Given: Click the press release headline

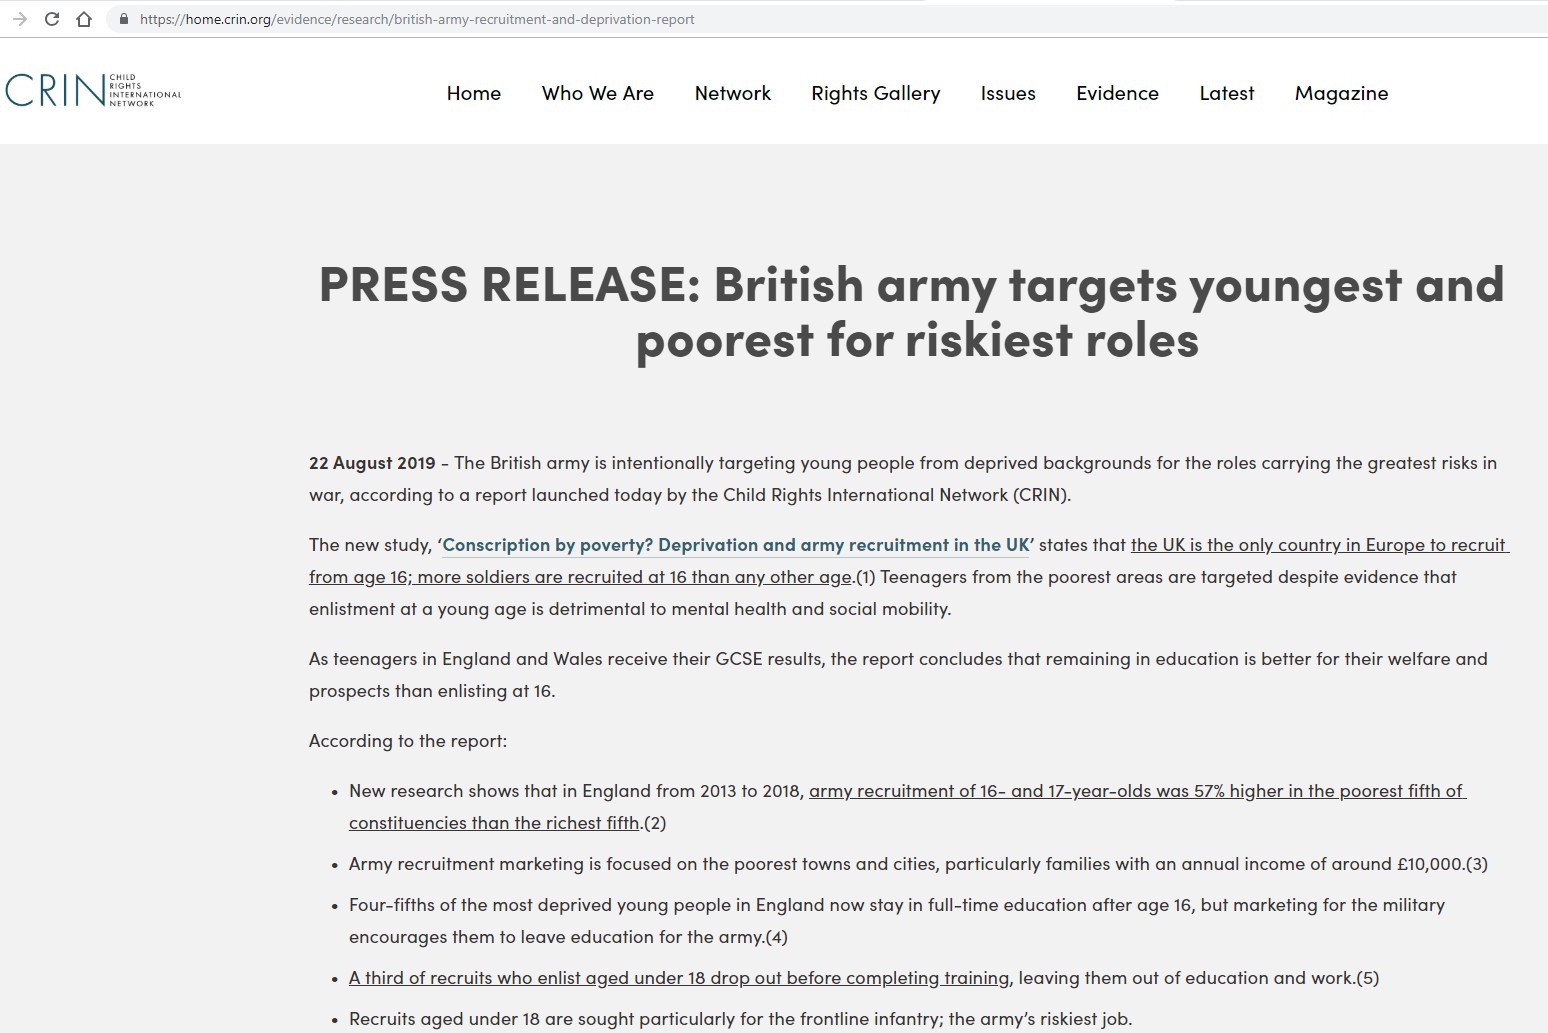Looking at the screenshot, I should click(x=911, y=312).
